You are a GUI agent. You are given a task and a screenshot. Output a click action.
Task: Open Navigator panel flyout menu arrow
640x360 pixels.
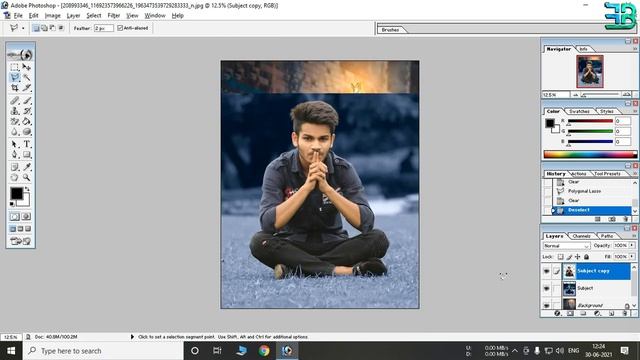[x=635, y=49]
